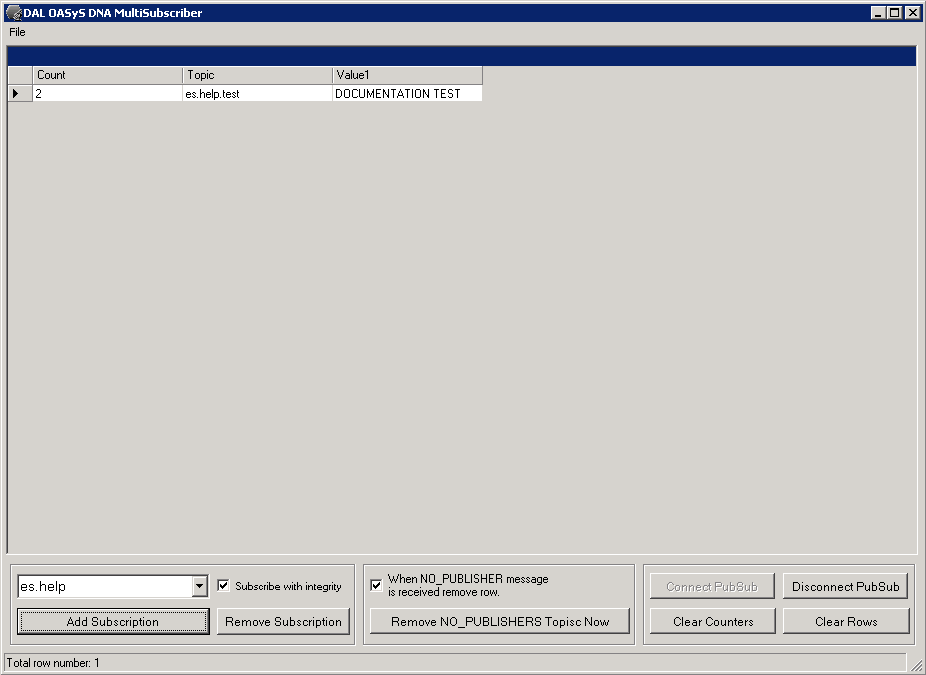Click the Add Subscription button
The width and height of the screenshot is (926, 675).
(x=113, y=622)
